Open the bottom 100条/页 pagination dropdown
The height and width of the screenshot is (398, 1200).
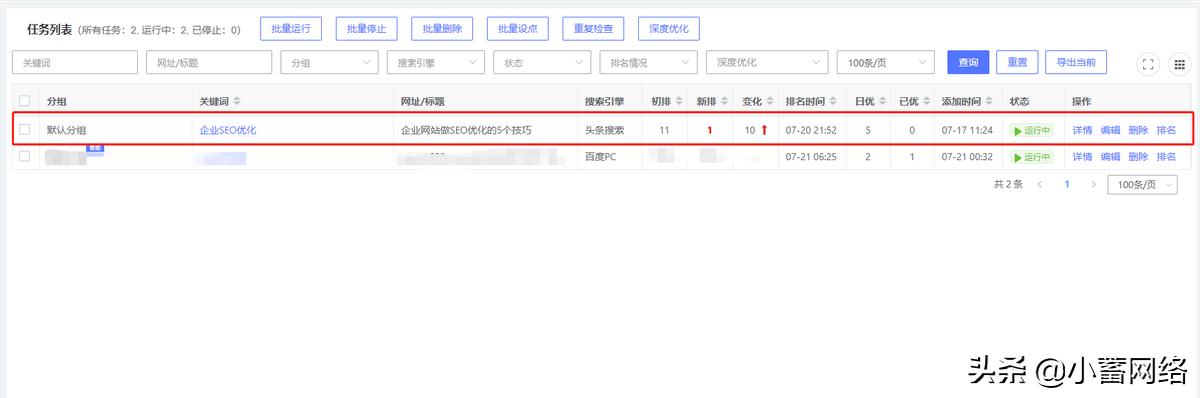(x=1143, y=185)
